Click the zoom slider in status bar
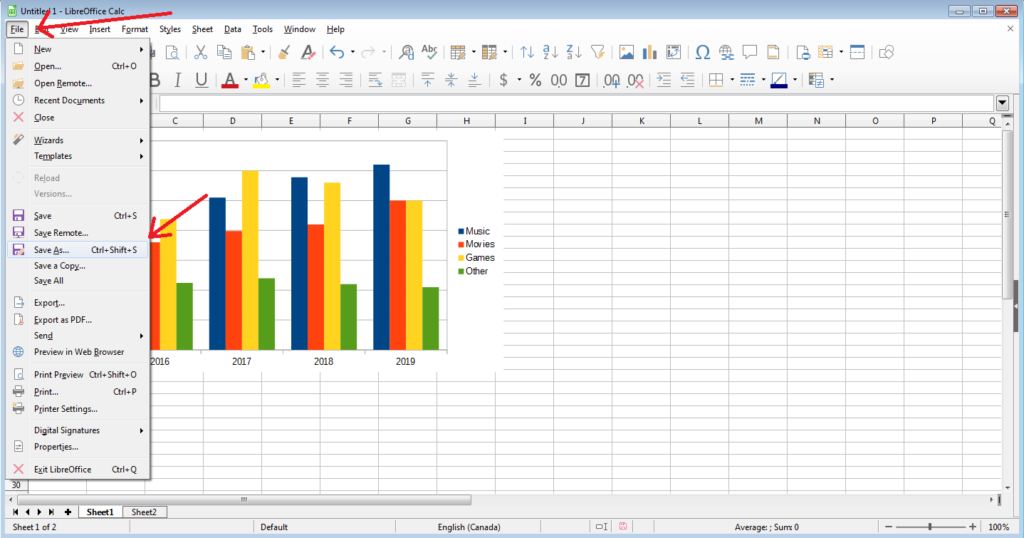The image size is (1024, 538). (x=930, y=526)
